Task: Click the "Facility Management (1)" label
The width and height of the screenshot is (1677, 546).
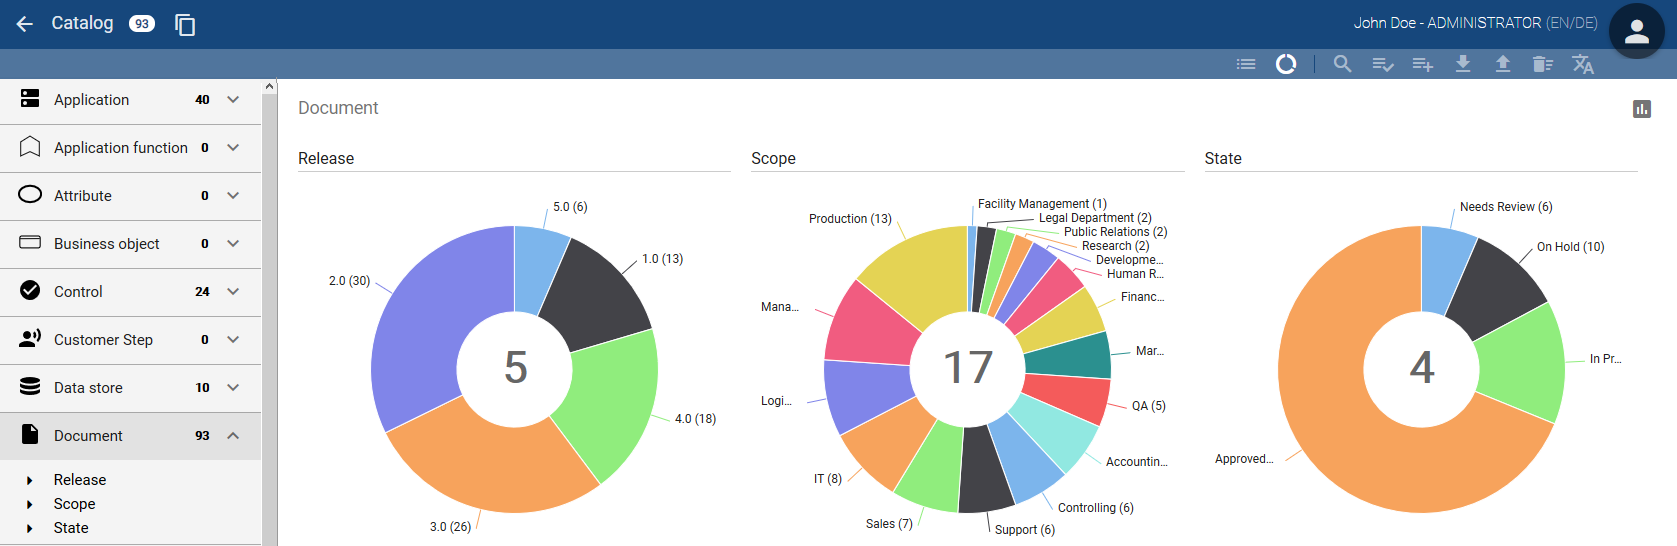Action: click(1042, 204)
